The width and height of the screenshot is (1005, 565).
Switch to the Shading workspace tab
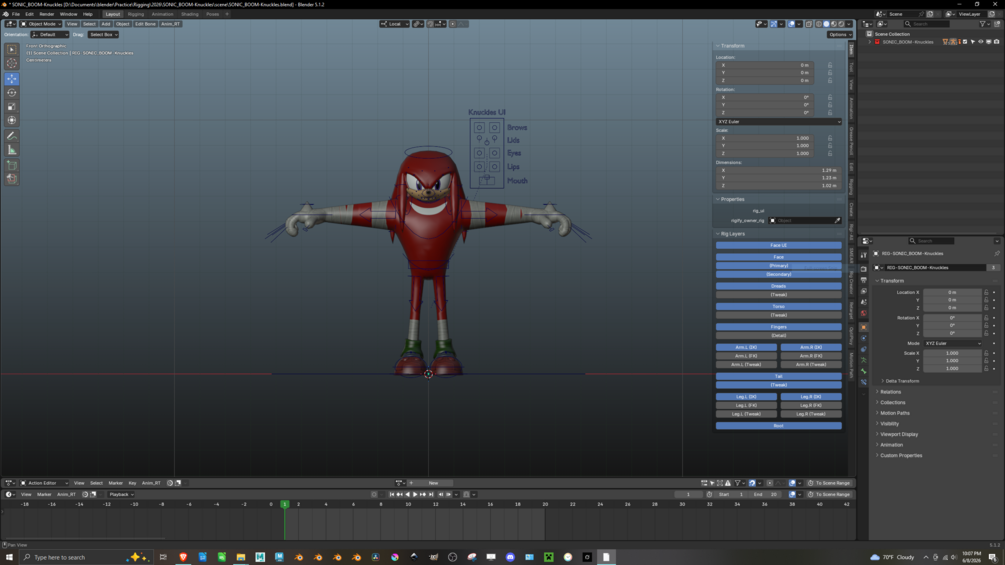190,14
